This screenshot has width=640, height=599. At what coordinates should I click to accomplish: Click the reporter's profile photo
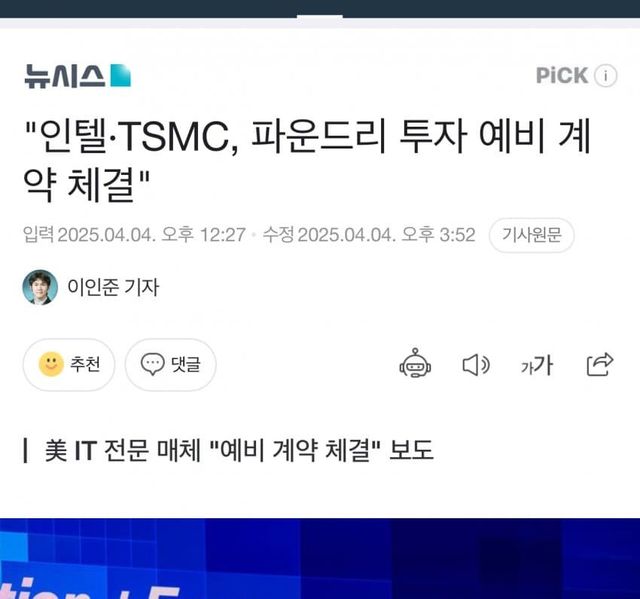(x=40, y=287)
